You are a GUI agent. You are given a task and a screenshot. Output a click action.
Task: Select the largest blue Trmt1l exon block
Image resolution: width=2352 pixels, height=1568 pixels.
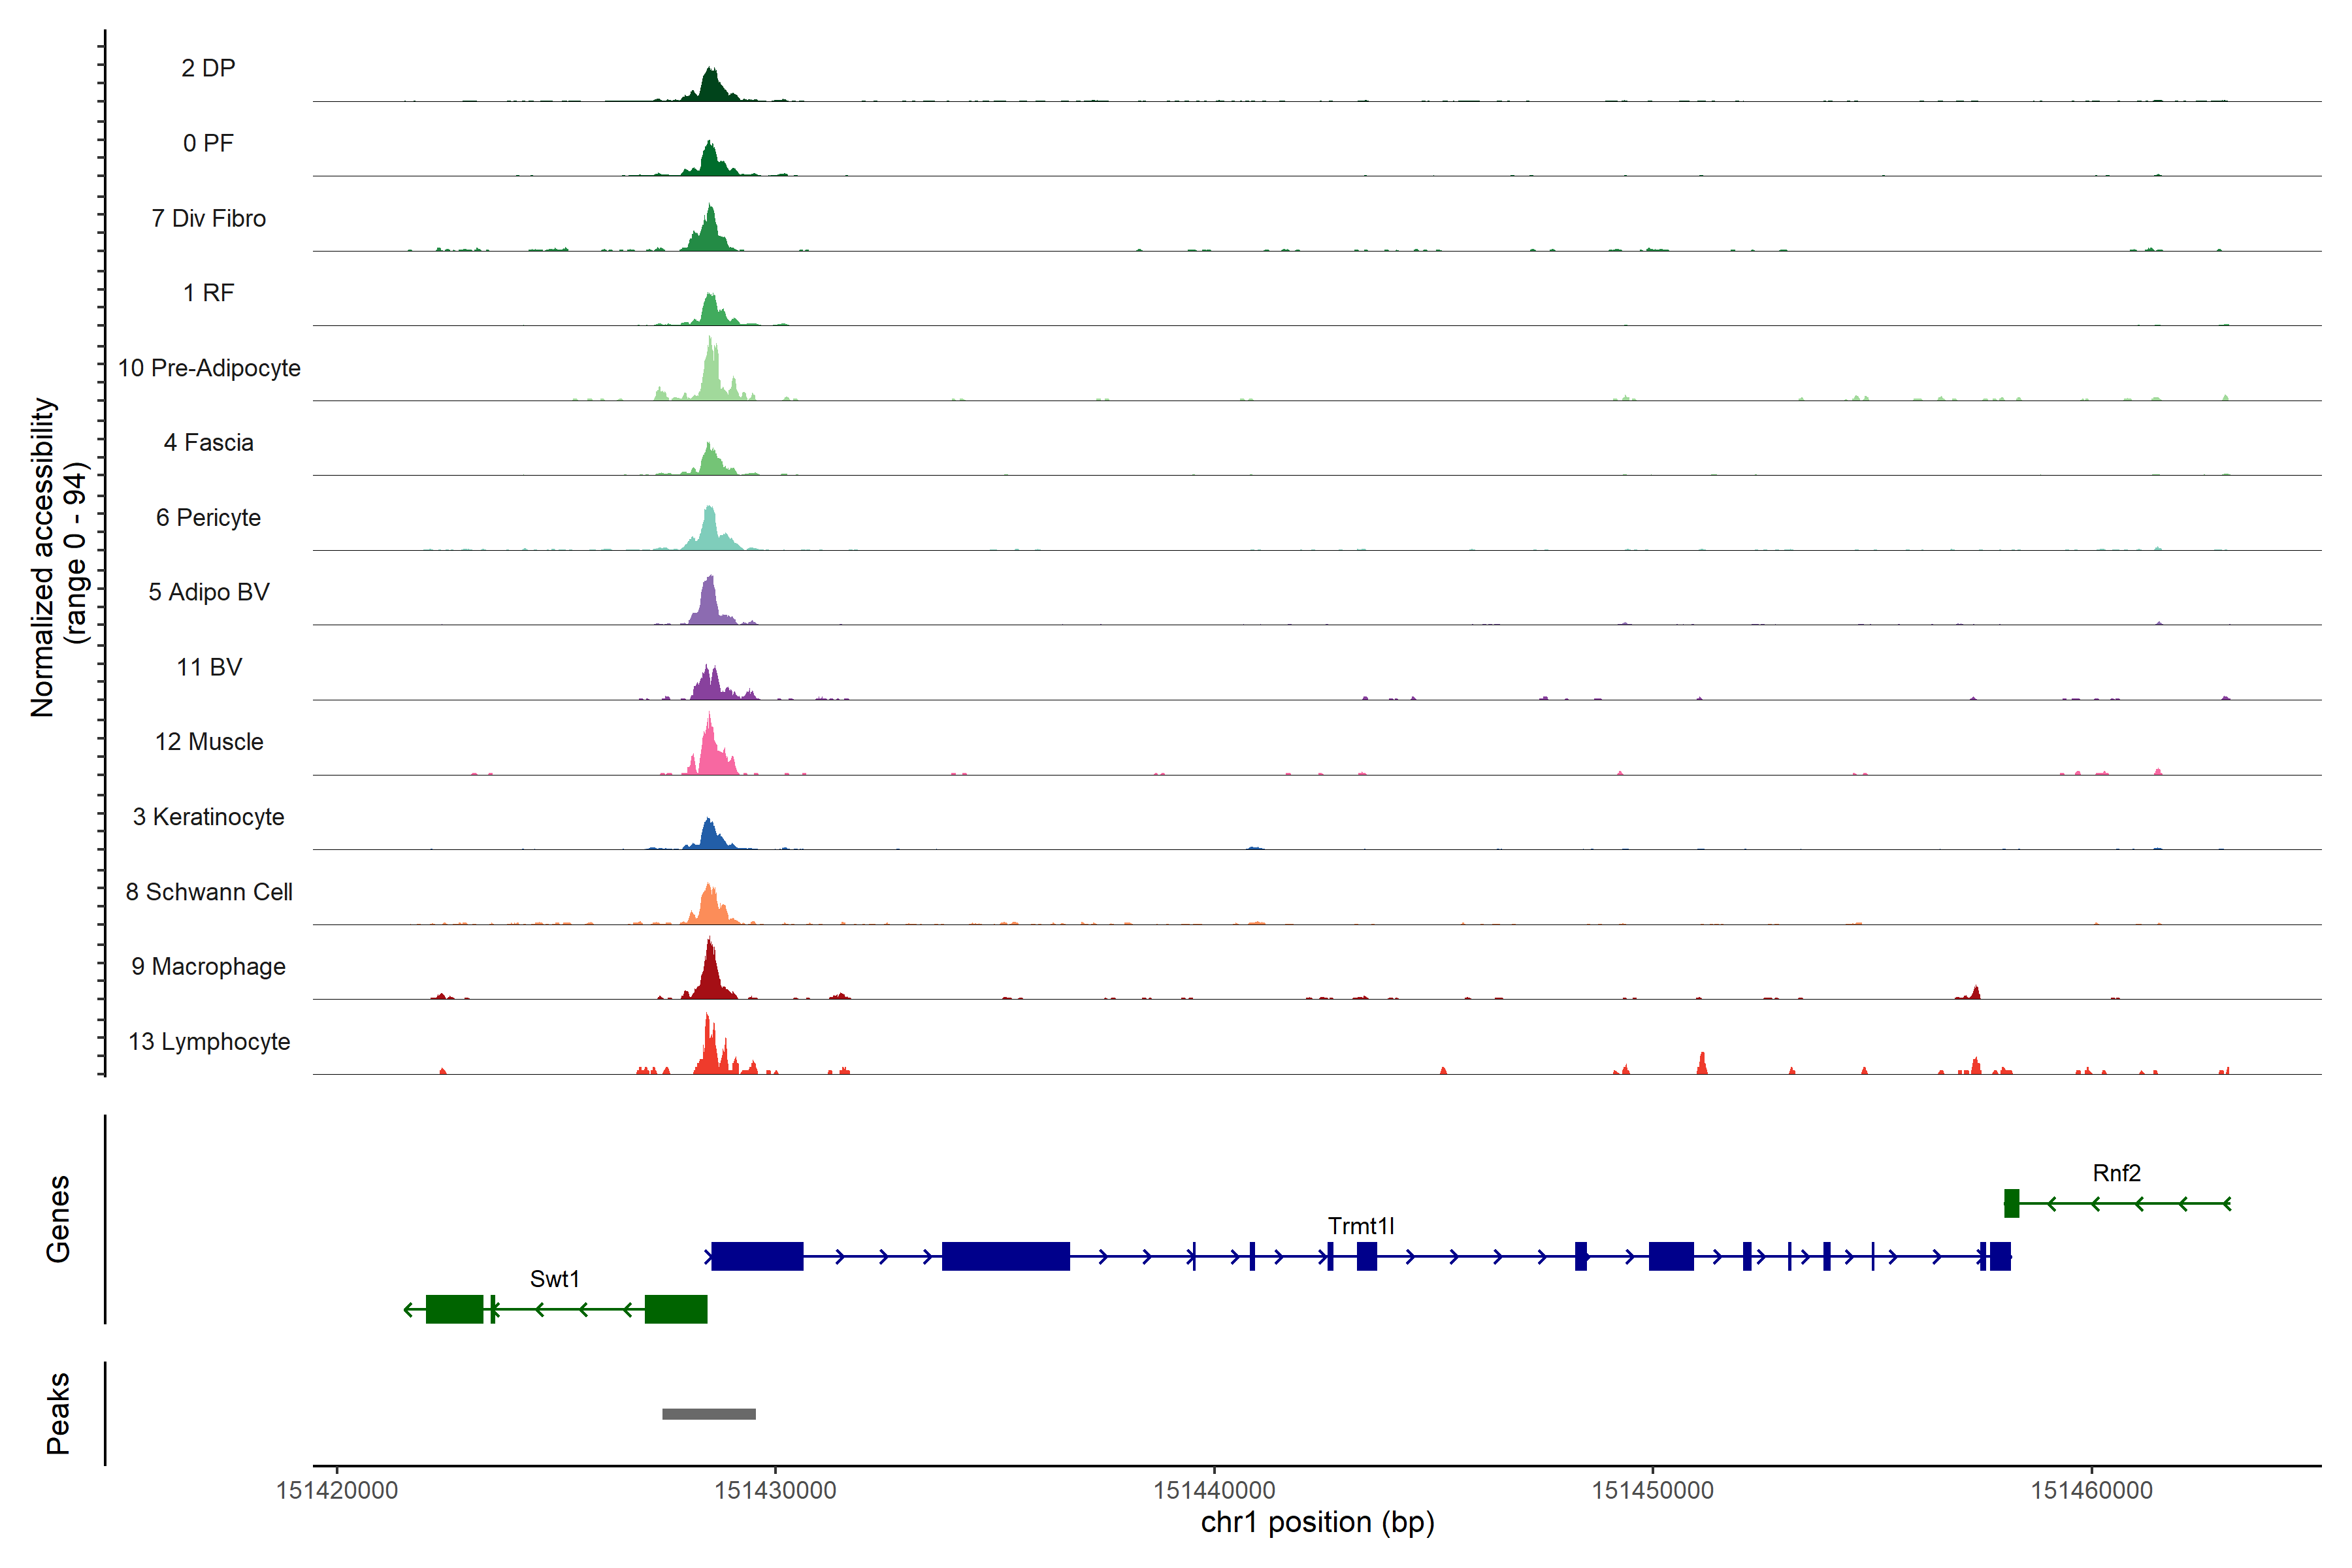pos(1005,1256)
